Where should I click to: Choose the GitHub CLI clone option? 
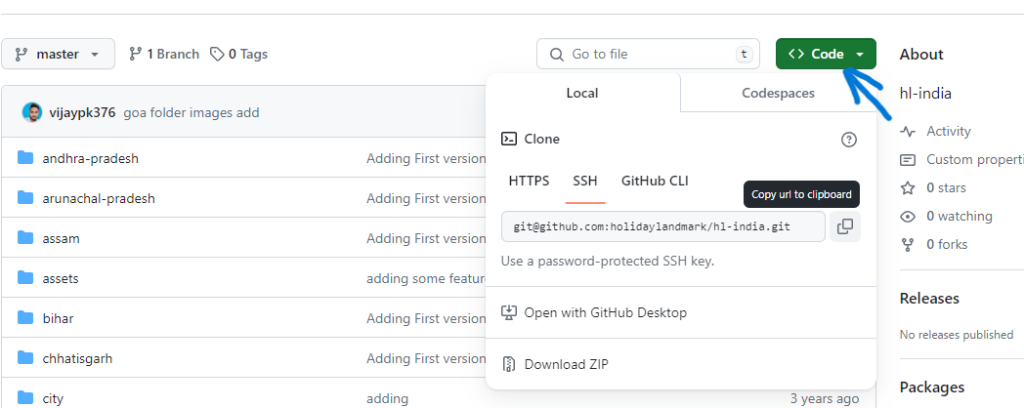click(x=655, y=181)
